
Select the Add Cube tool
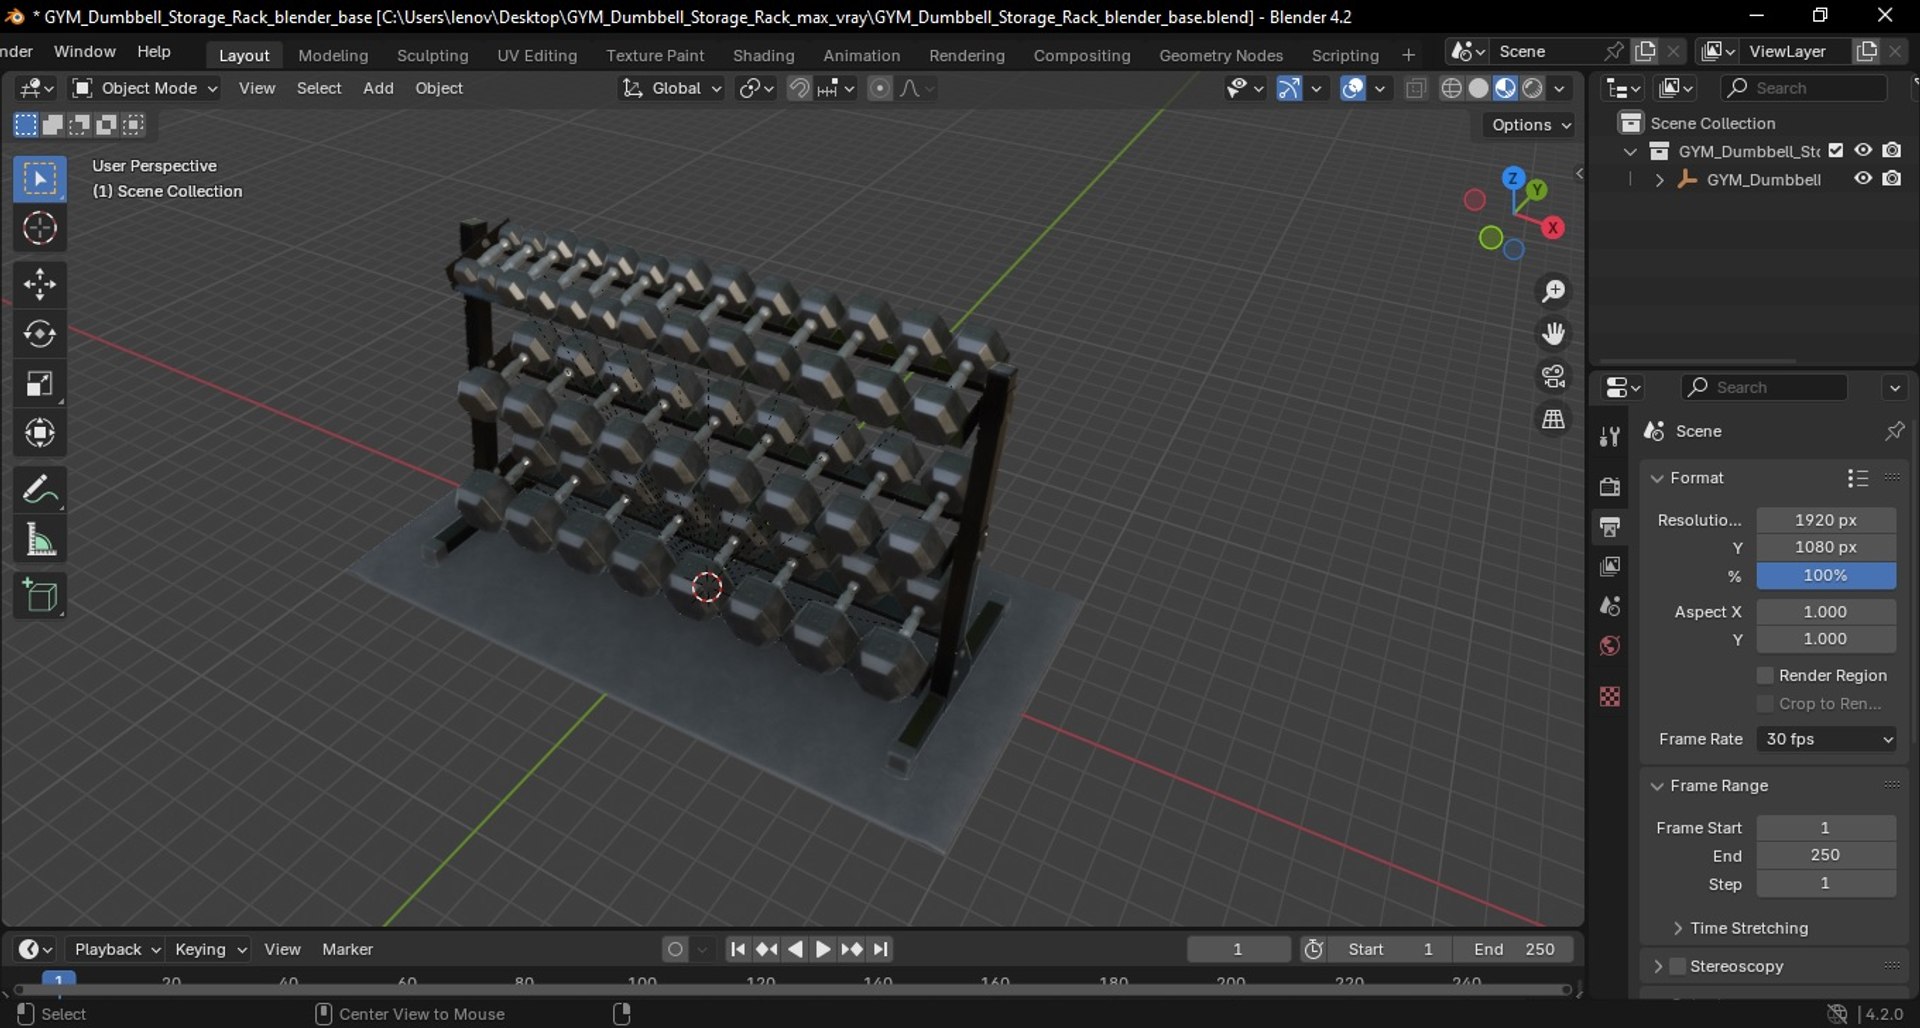[x=40, y=596]
